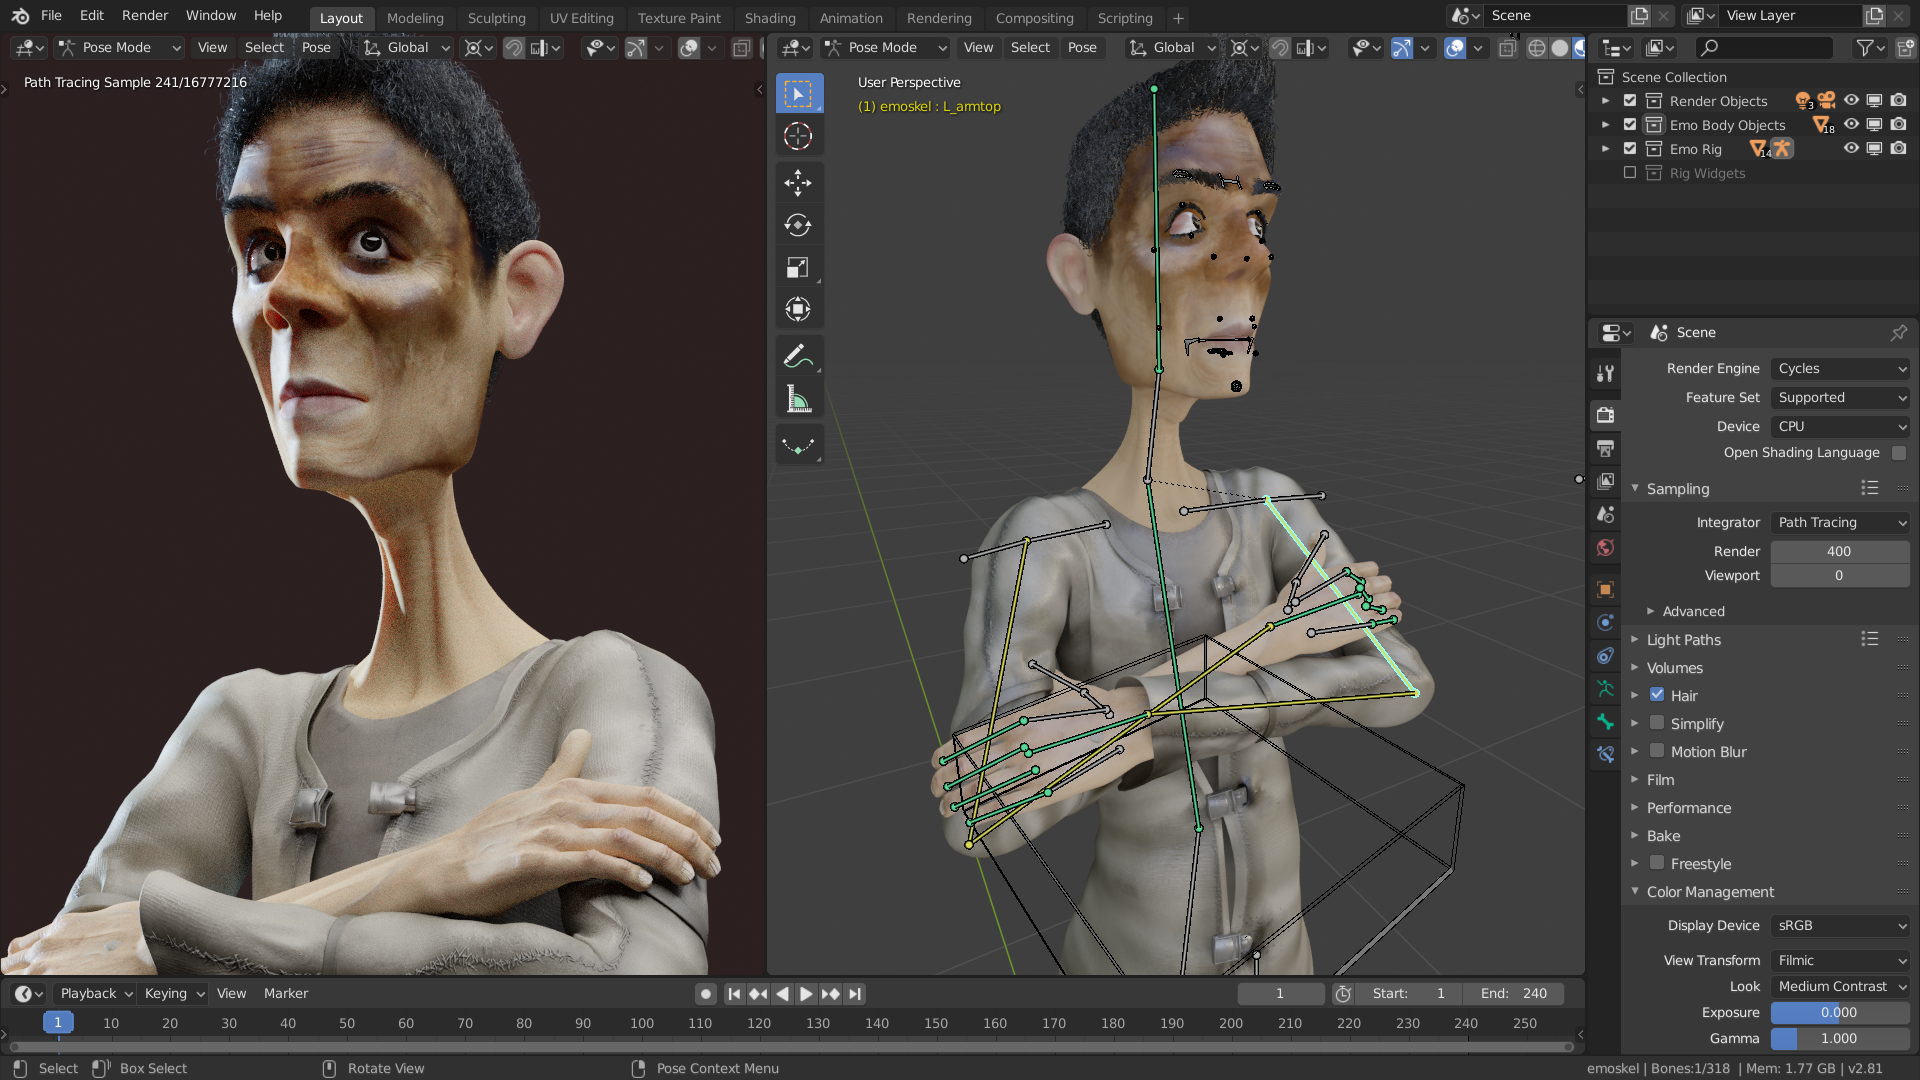Switch to the Shading workspace tab

pos(769,18)
